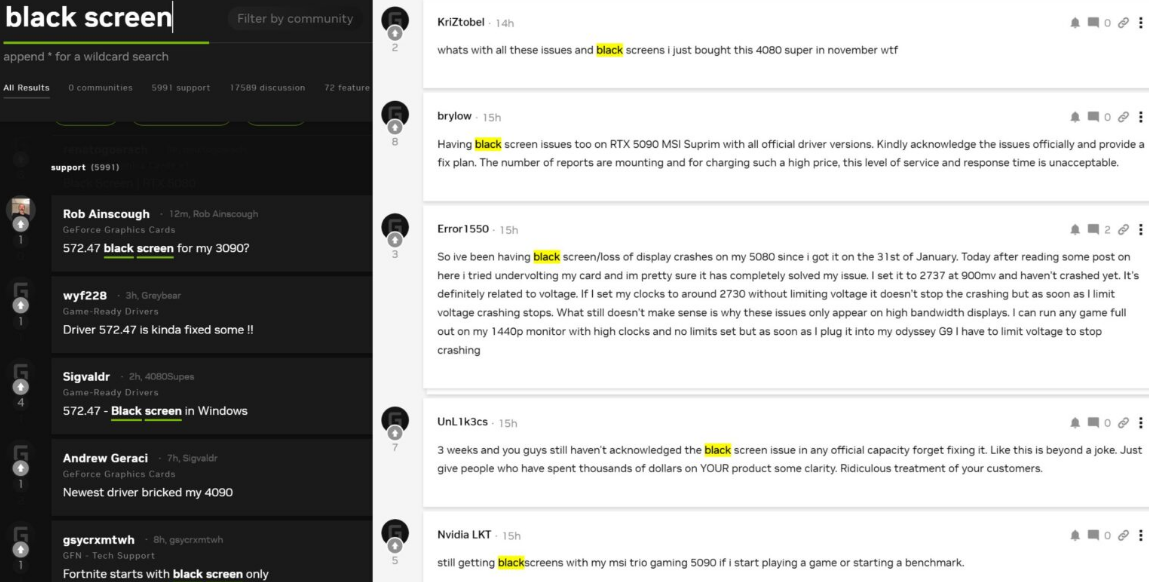Click the Filter by community field
This screenshot has height=582, width=1149.
295,19
